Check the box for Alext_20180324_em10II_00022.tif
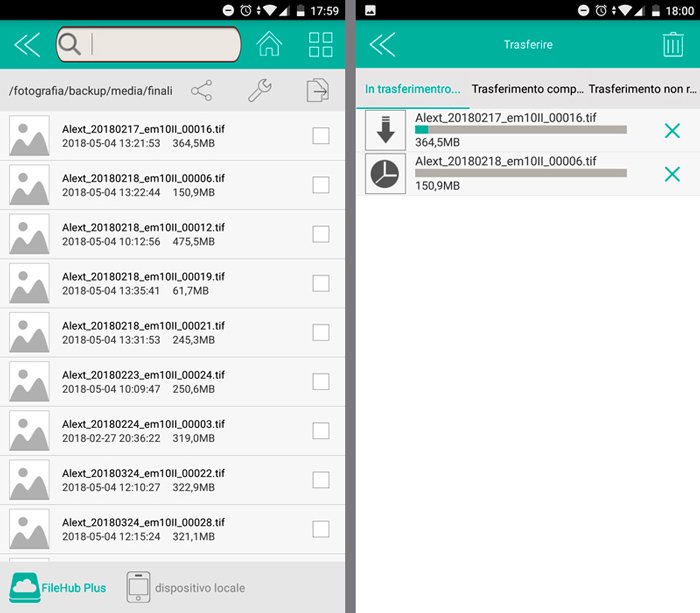The height and width of the screenshot is (613, 700). point(321,480)
